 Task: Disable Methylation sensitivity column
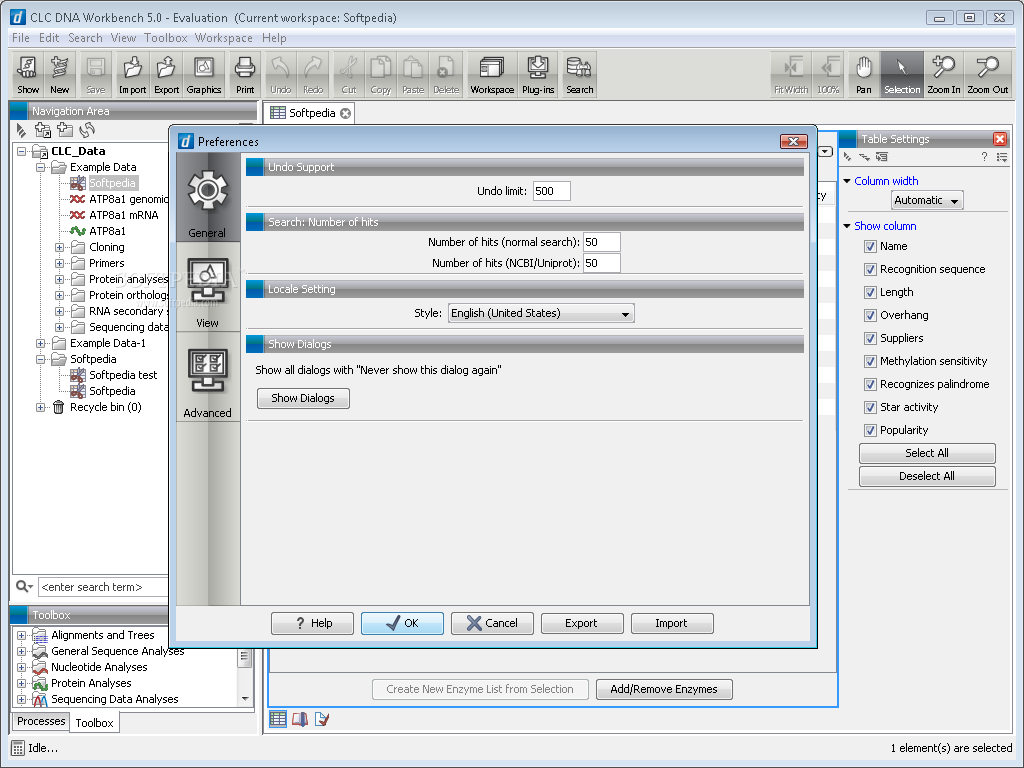click(x=870, y=361)
